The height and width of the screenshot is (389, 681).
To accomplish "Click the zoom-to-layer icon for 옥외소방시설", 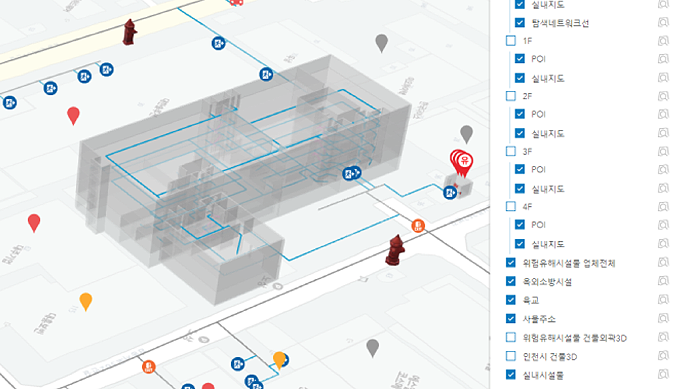I will pos(663,281).
